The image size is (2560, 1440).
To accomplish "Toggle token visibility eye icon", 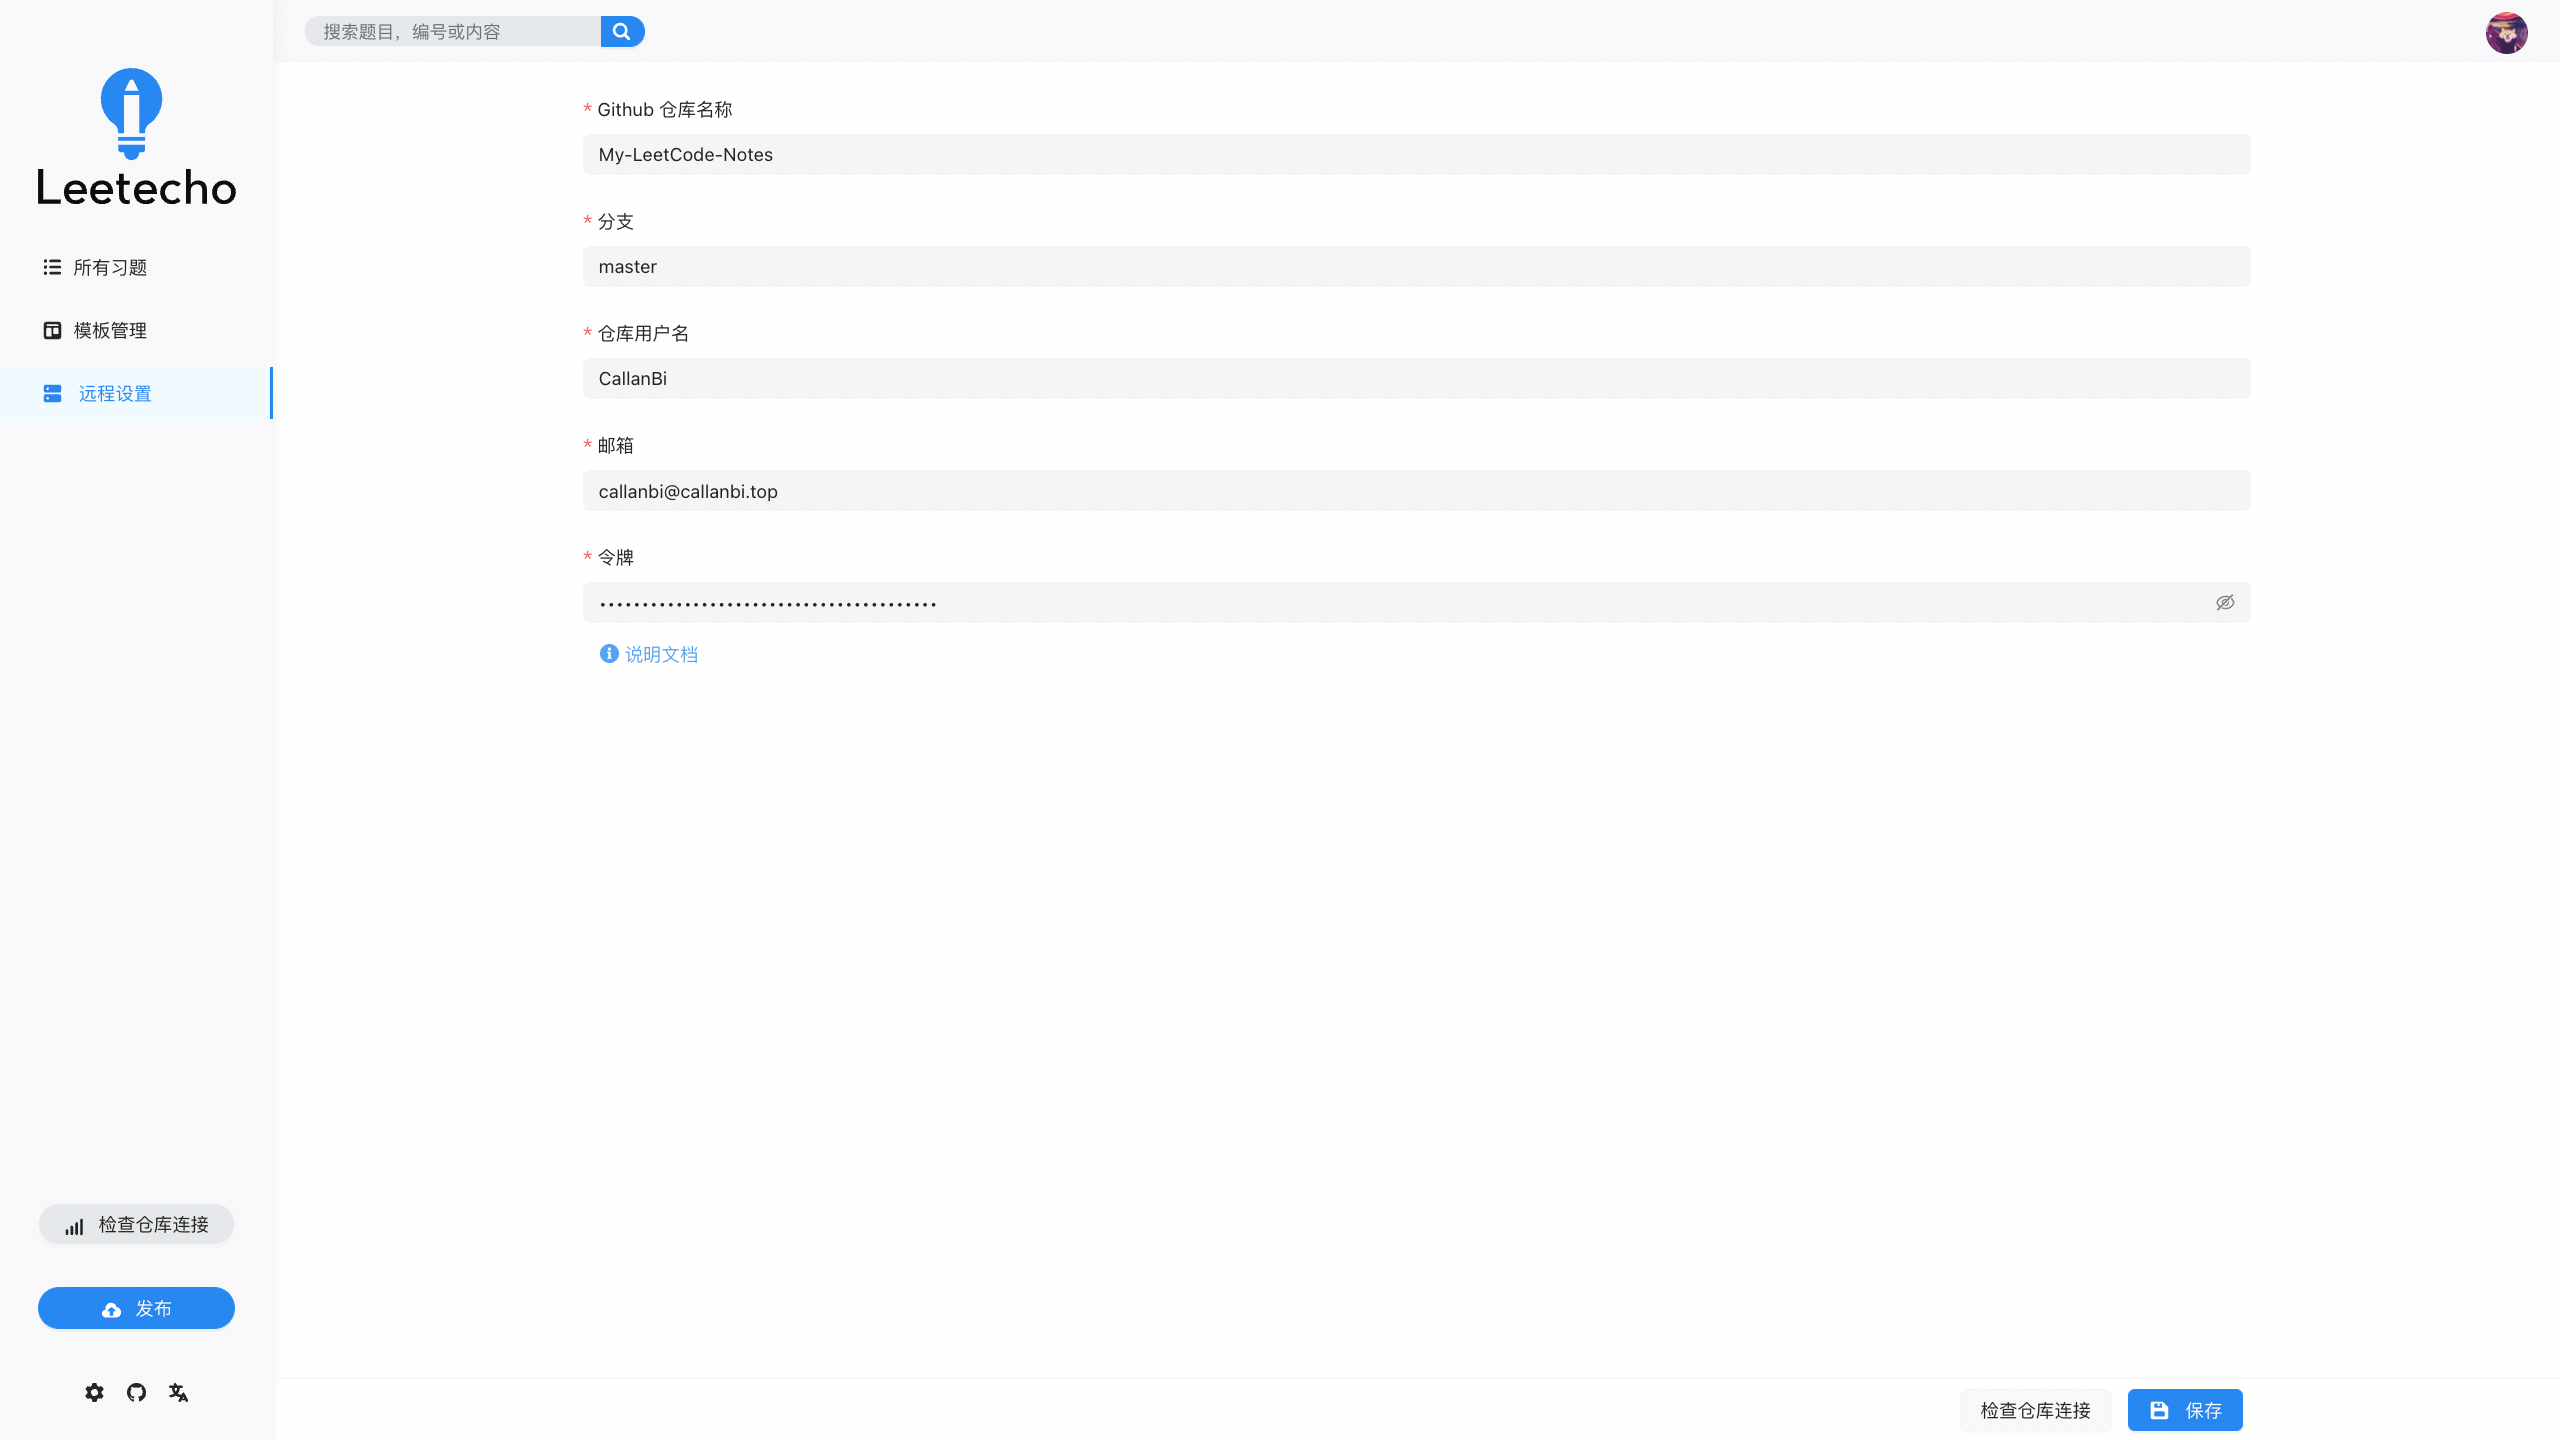I will point(2225,602).
